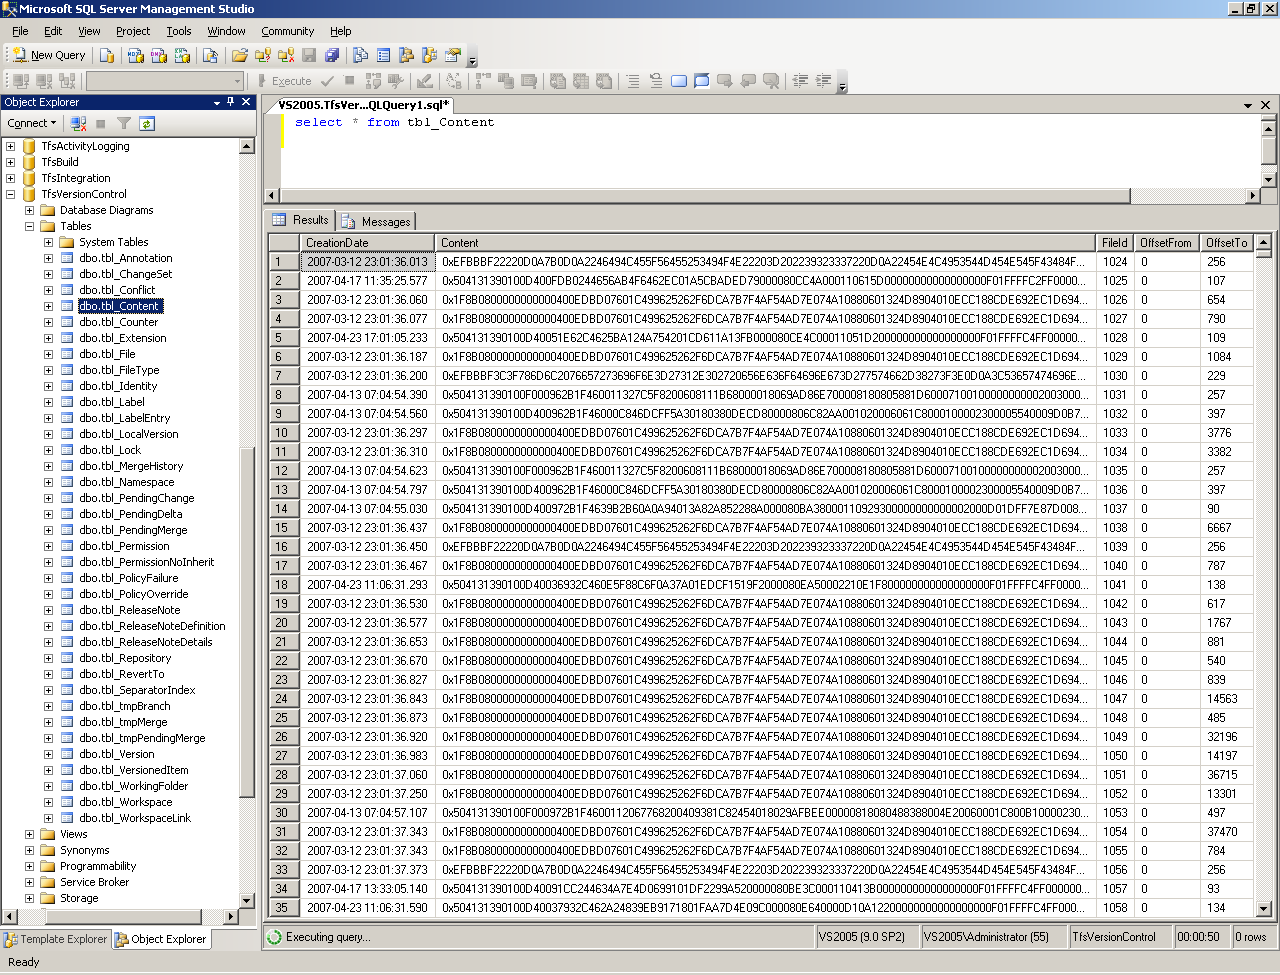Refresh the Object Explorer tree
Screen dimensions: 1280x975
[x=147, y=123]
